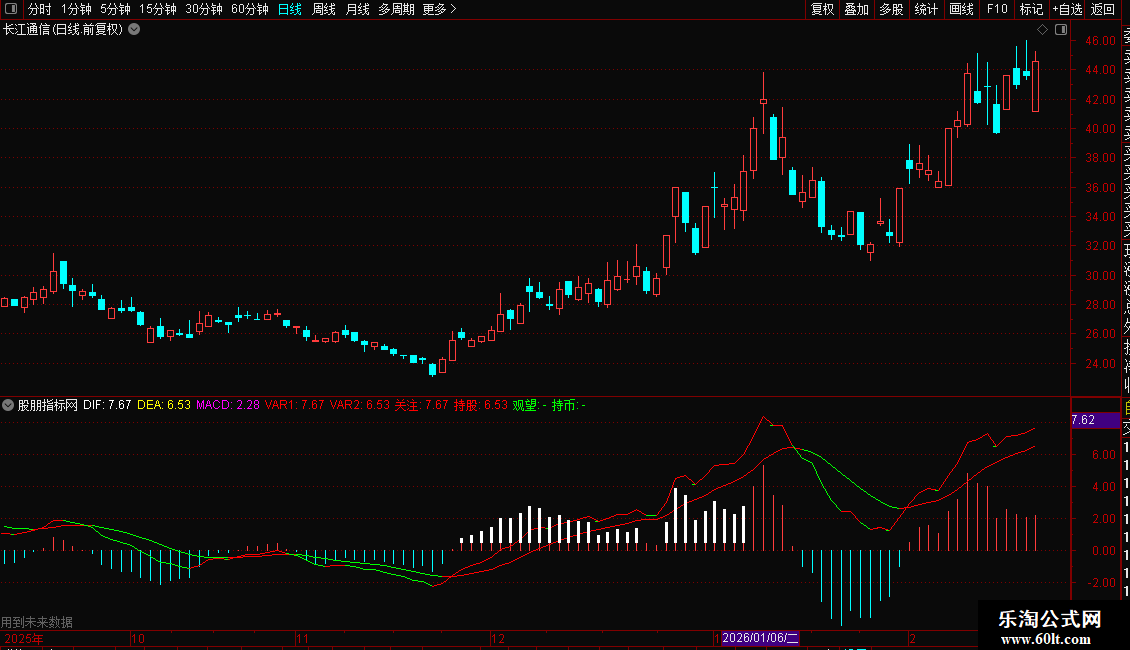Select the 5分钟 period tab
This screenshot has width=1130, height=650.
click(115, 9)
